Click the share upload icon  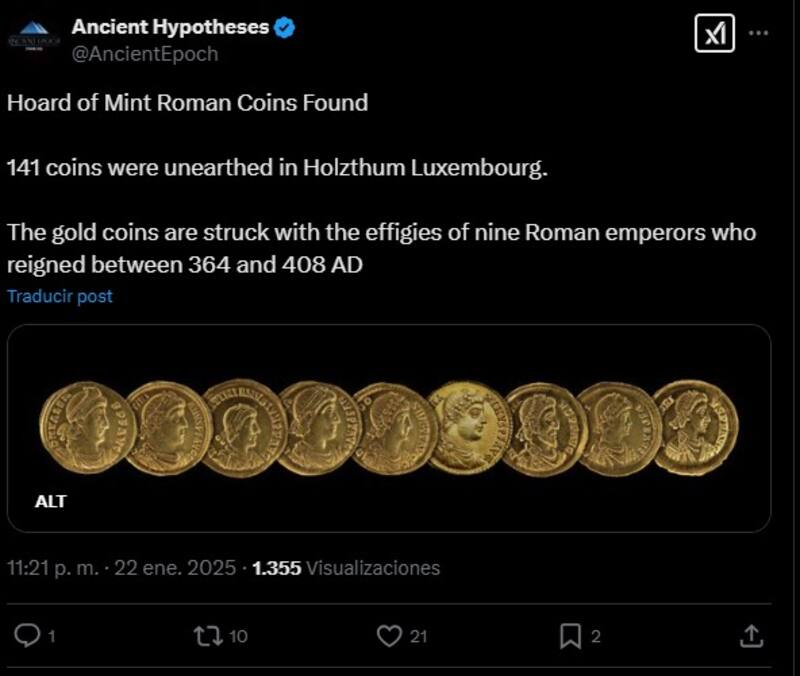coord(752,634)
